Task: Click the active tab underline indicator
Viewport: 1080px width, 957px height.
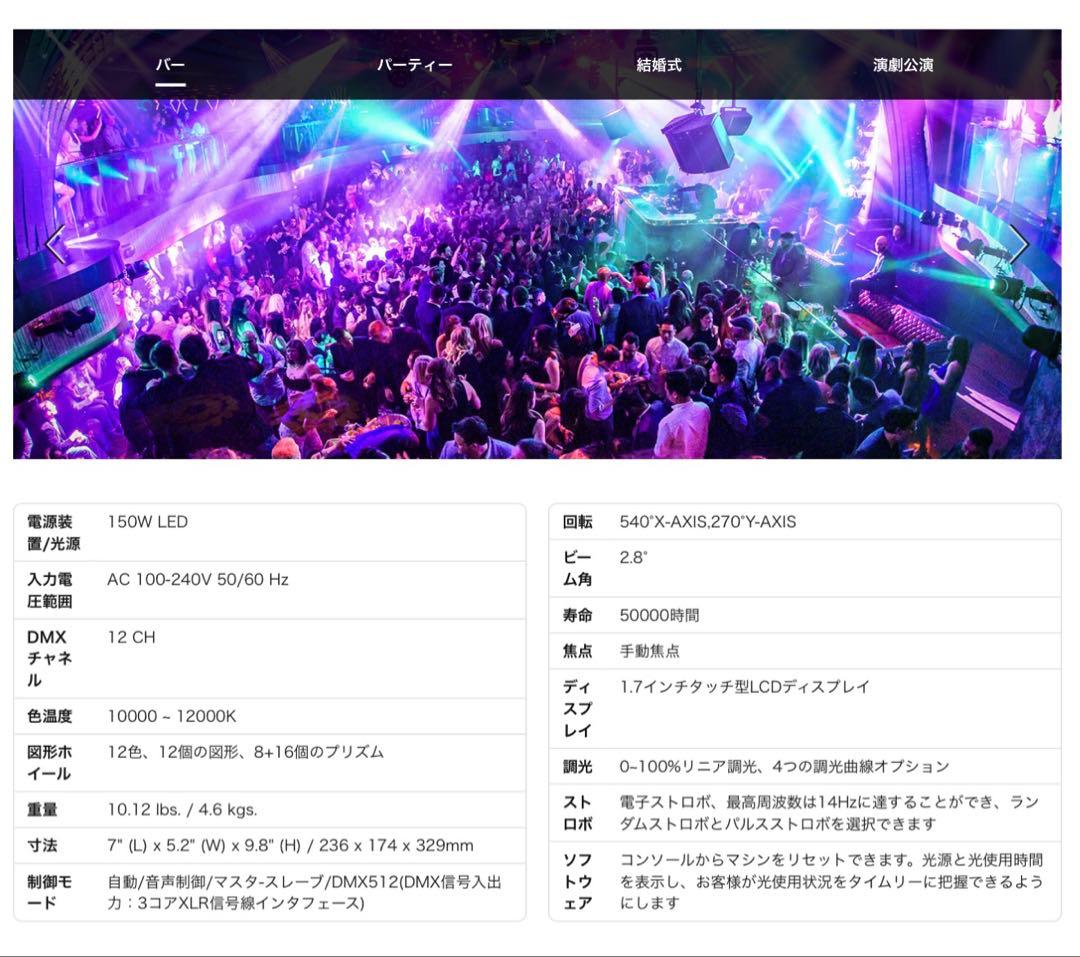Action: 171,82
